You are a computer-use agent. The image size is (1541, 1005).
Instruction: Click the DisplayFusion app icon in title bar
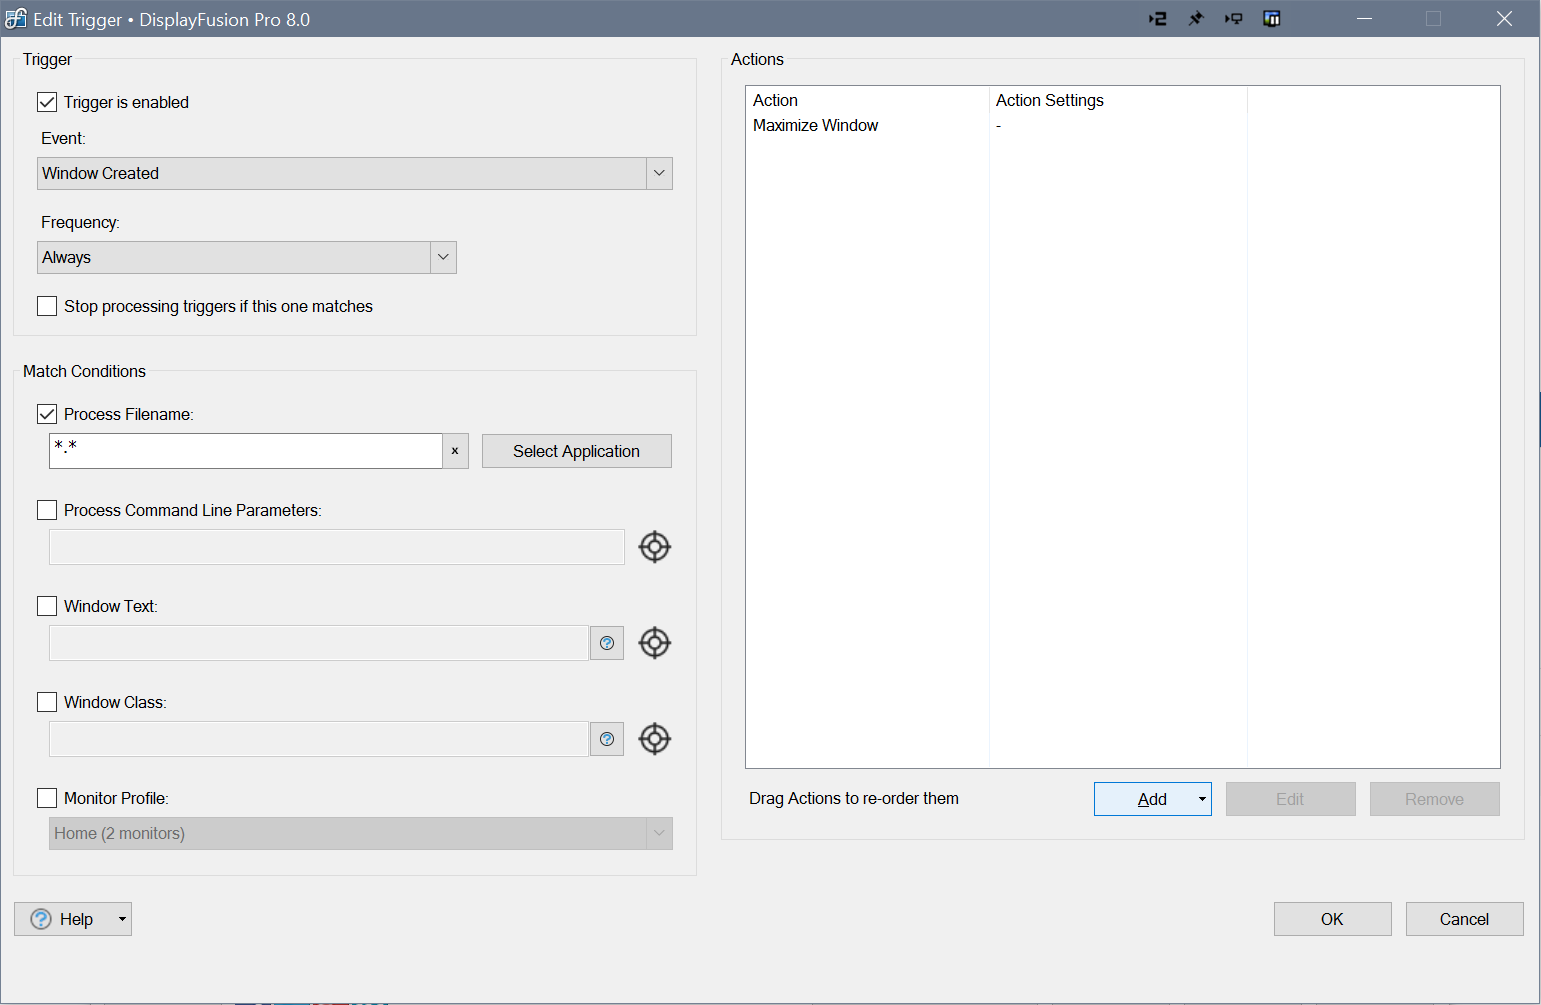pyautogui.click(x=16, y=19)
